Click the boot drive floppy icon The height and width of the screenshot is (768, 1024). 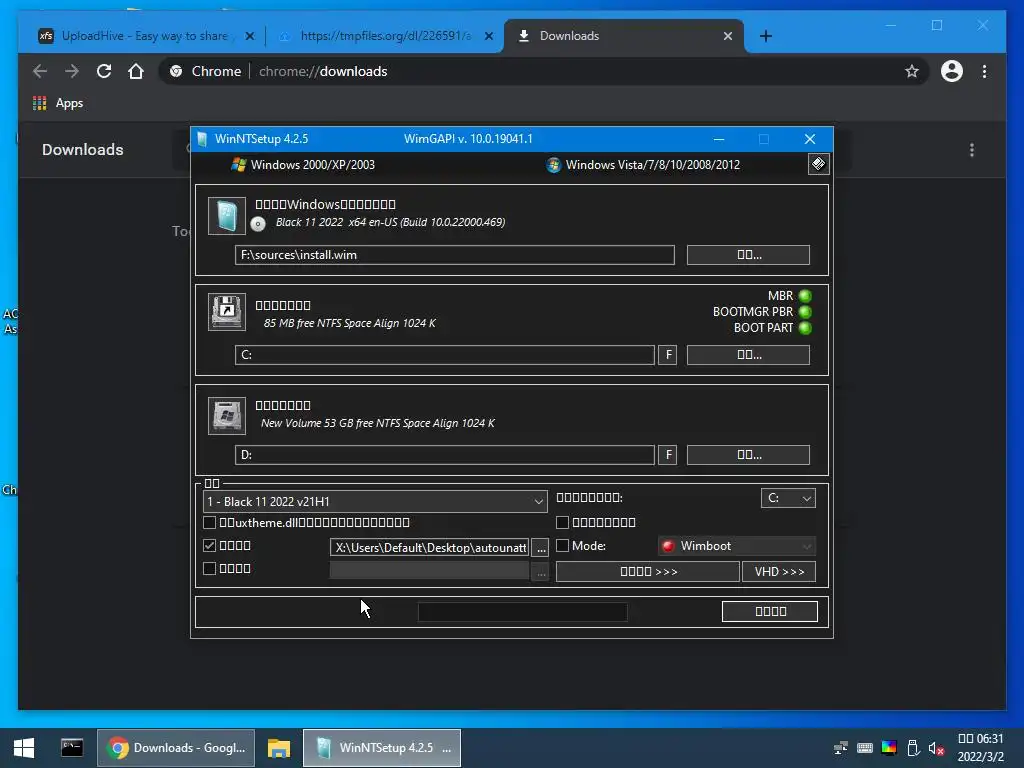coord(227,312)
